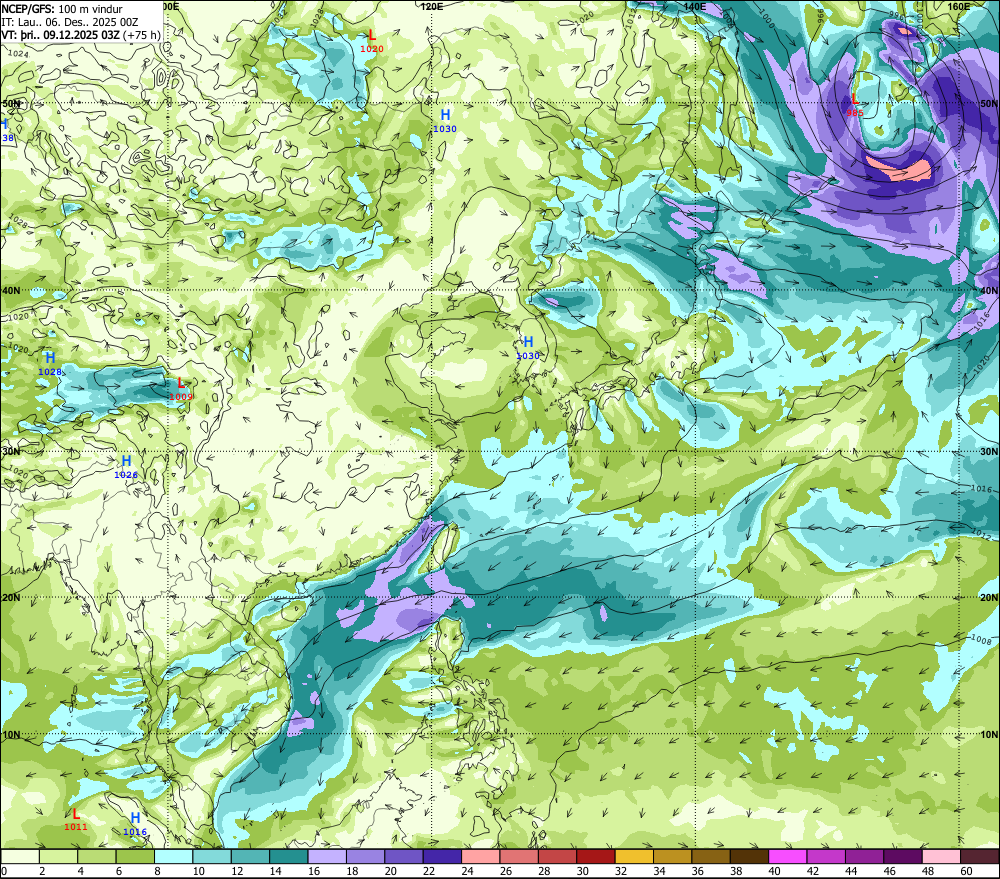
Task: Click the salmon pink 24–26 legend swatch
Action: 480,857
